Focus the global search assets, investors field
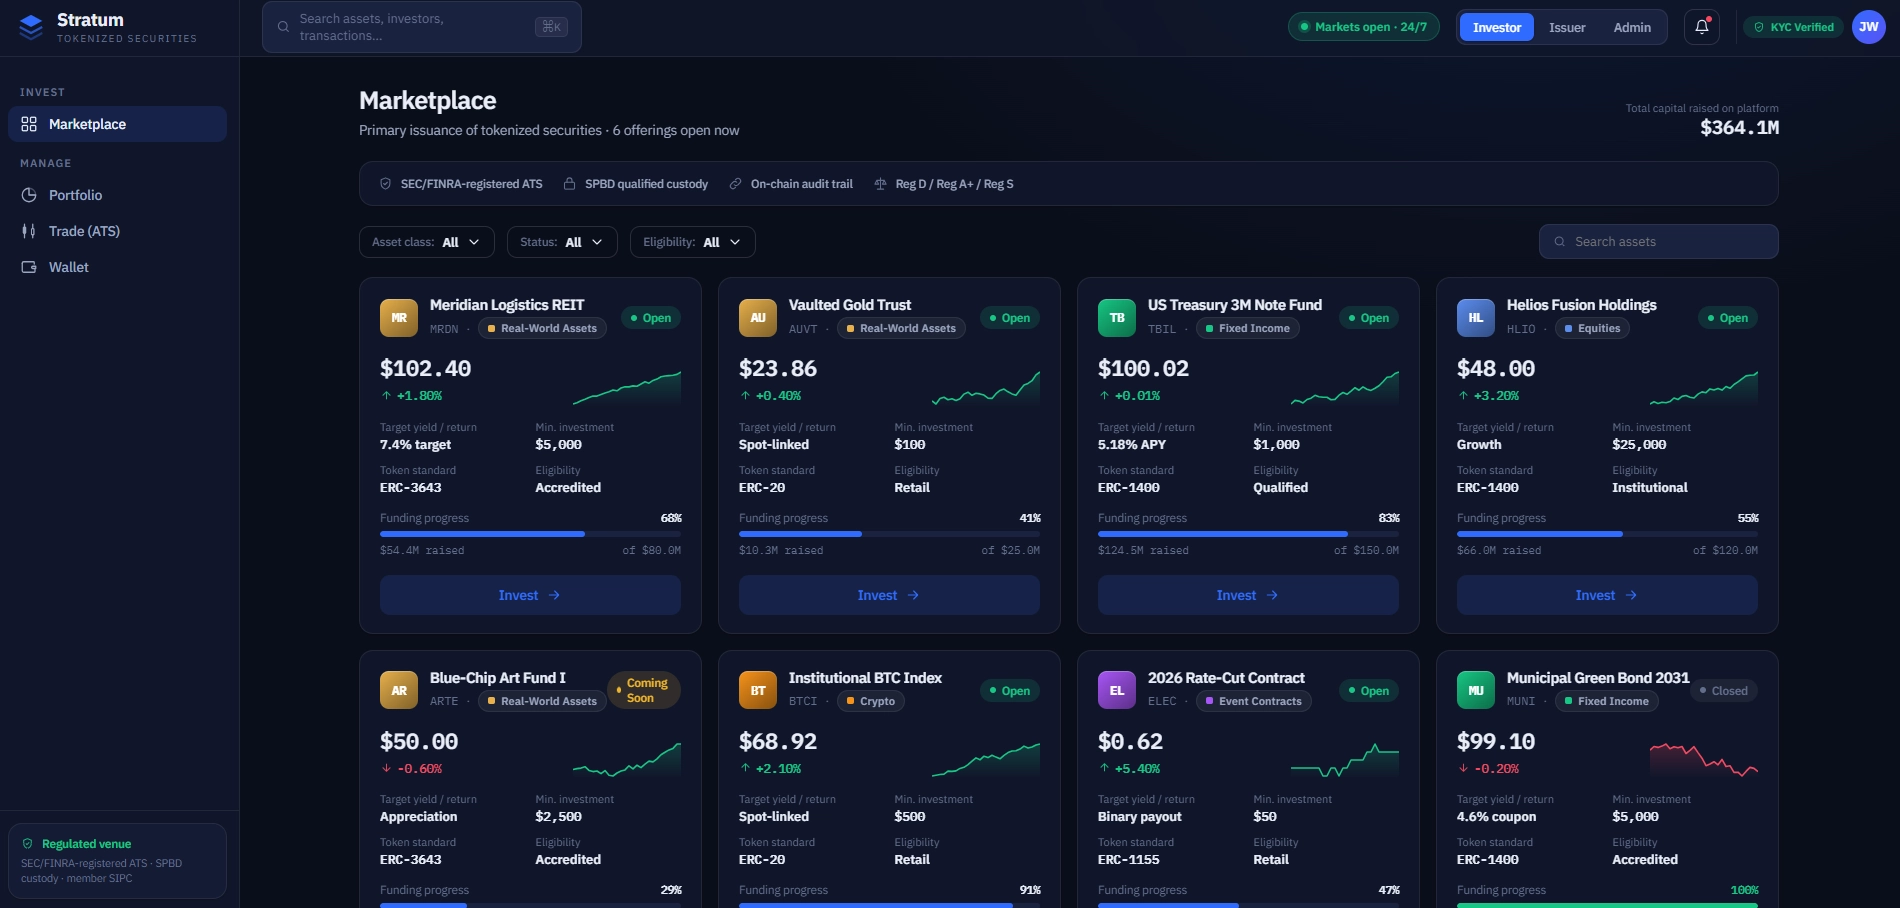Screen dimensions: 1900x908 [x=421, y=27]
